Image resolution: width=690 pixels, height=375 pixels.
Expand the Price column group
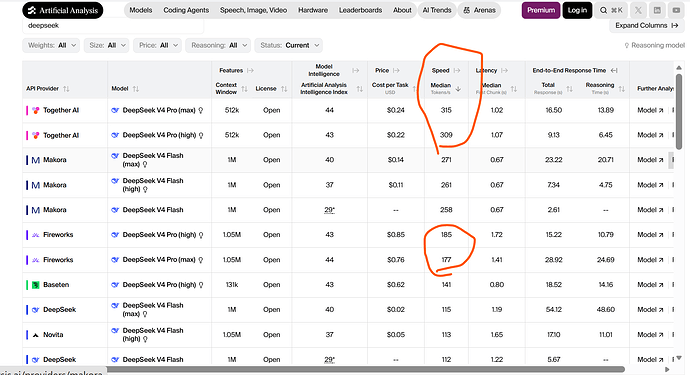pos(396,70)
